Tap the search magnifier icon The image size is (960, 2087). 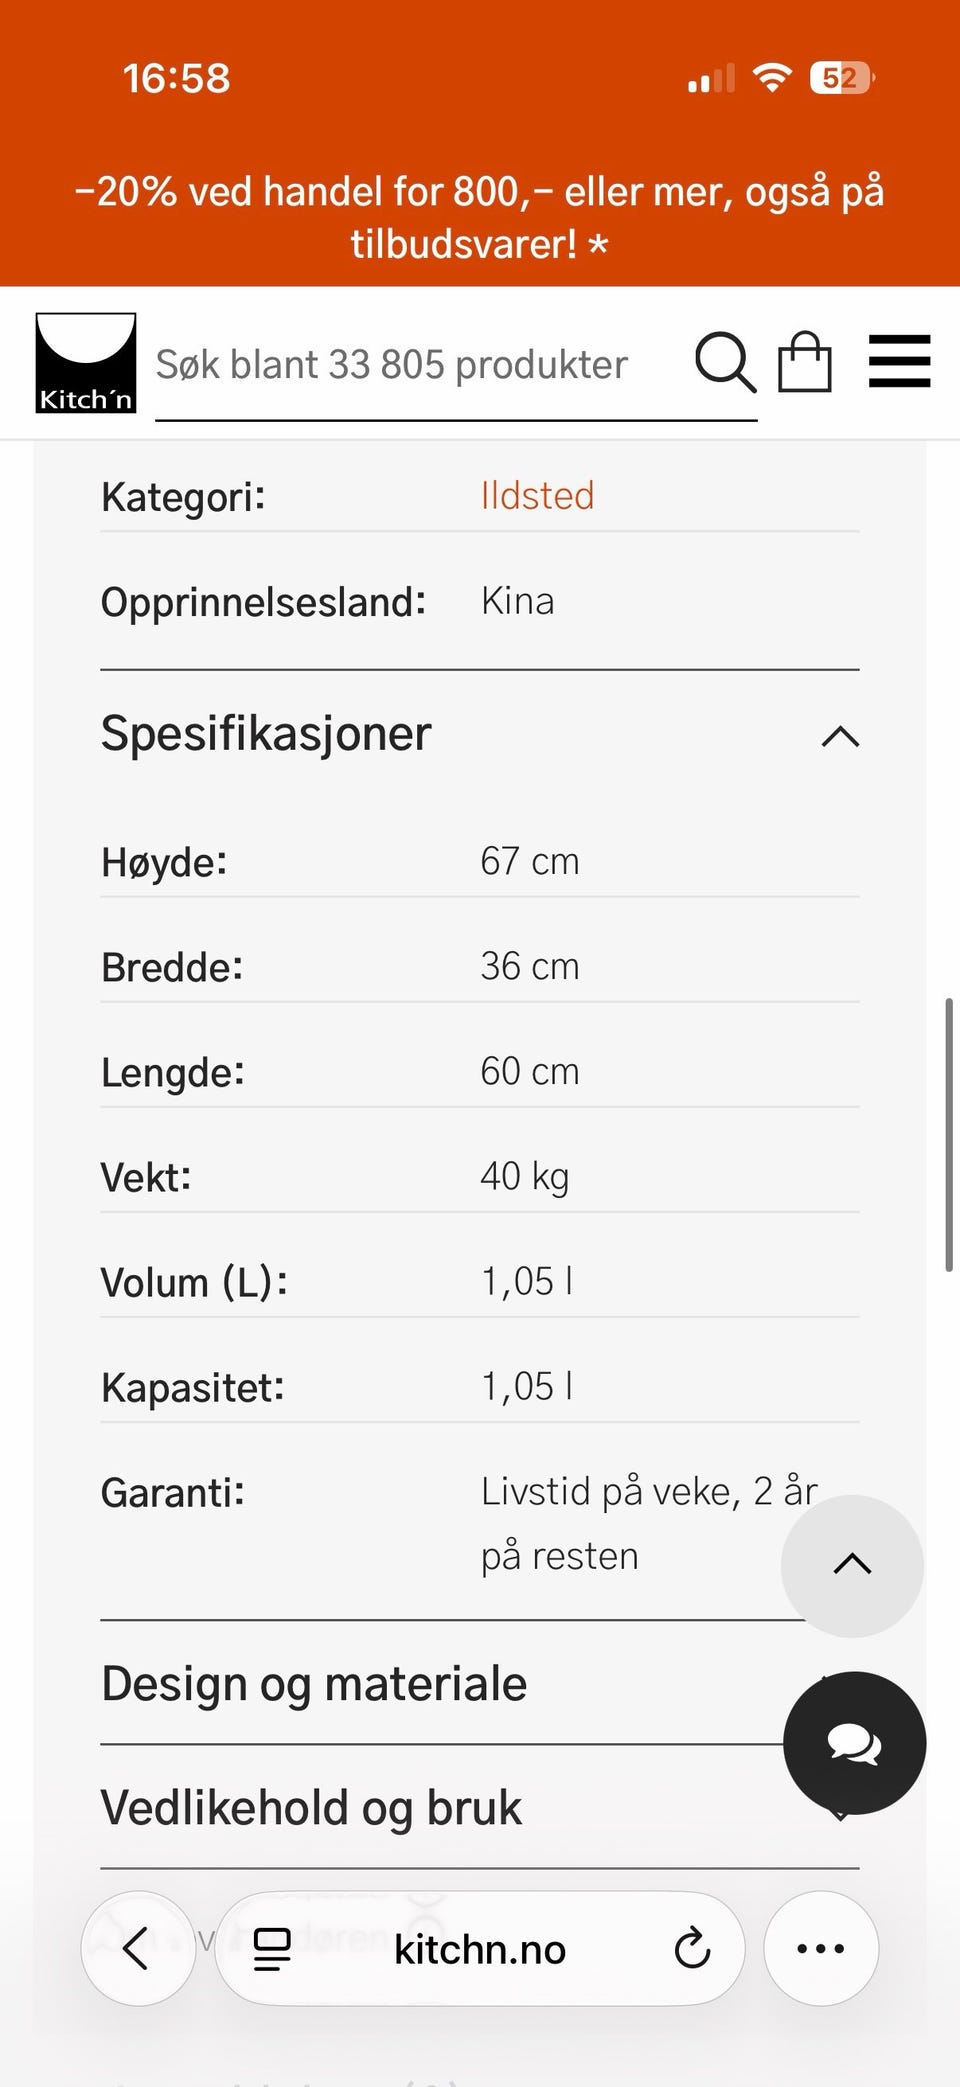click(x=724, y=362)
